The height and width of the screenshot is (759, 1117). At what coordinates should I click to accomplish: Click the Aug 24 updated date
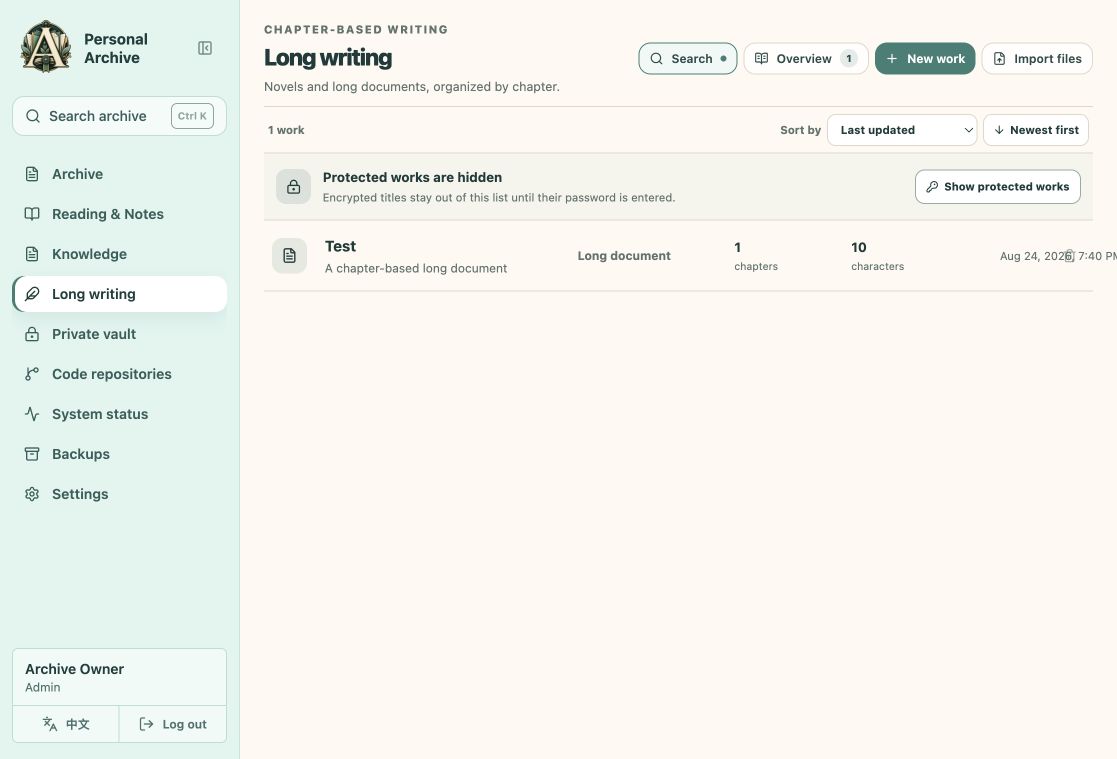tap(1058, 256)
